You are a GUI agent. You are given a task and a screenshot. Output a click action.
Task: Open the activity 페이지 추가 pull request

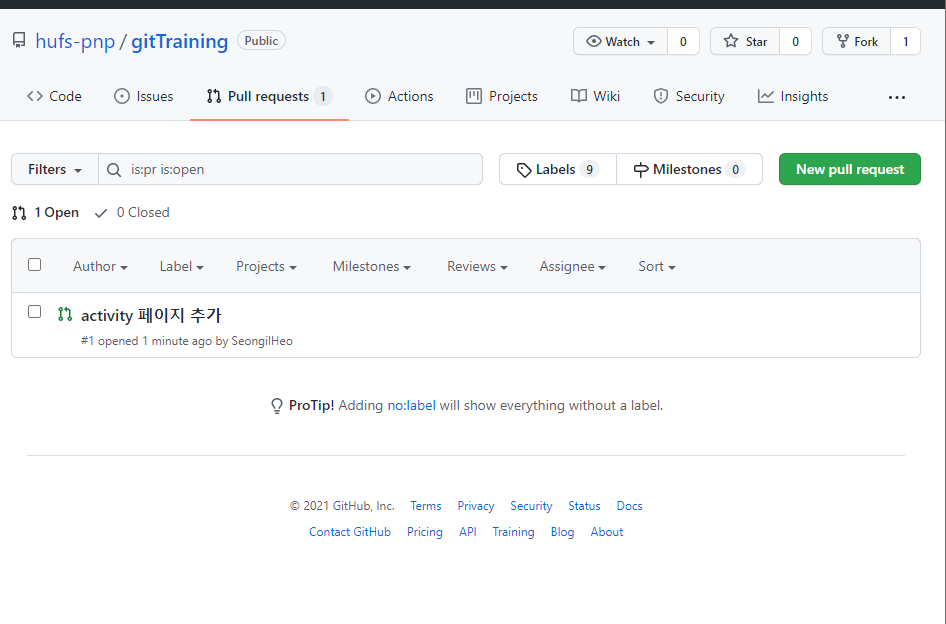coord(151,315)
